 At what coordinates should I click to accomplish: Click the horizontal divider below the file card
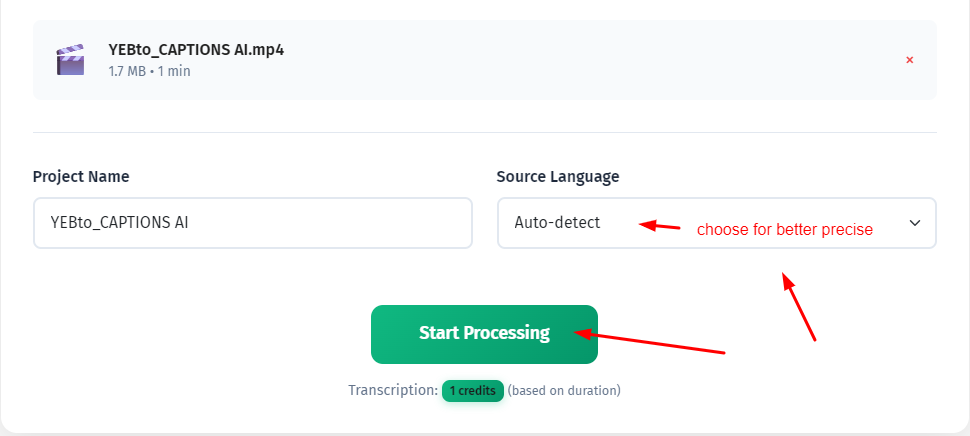tap(485, 132)
